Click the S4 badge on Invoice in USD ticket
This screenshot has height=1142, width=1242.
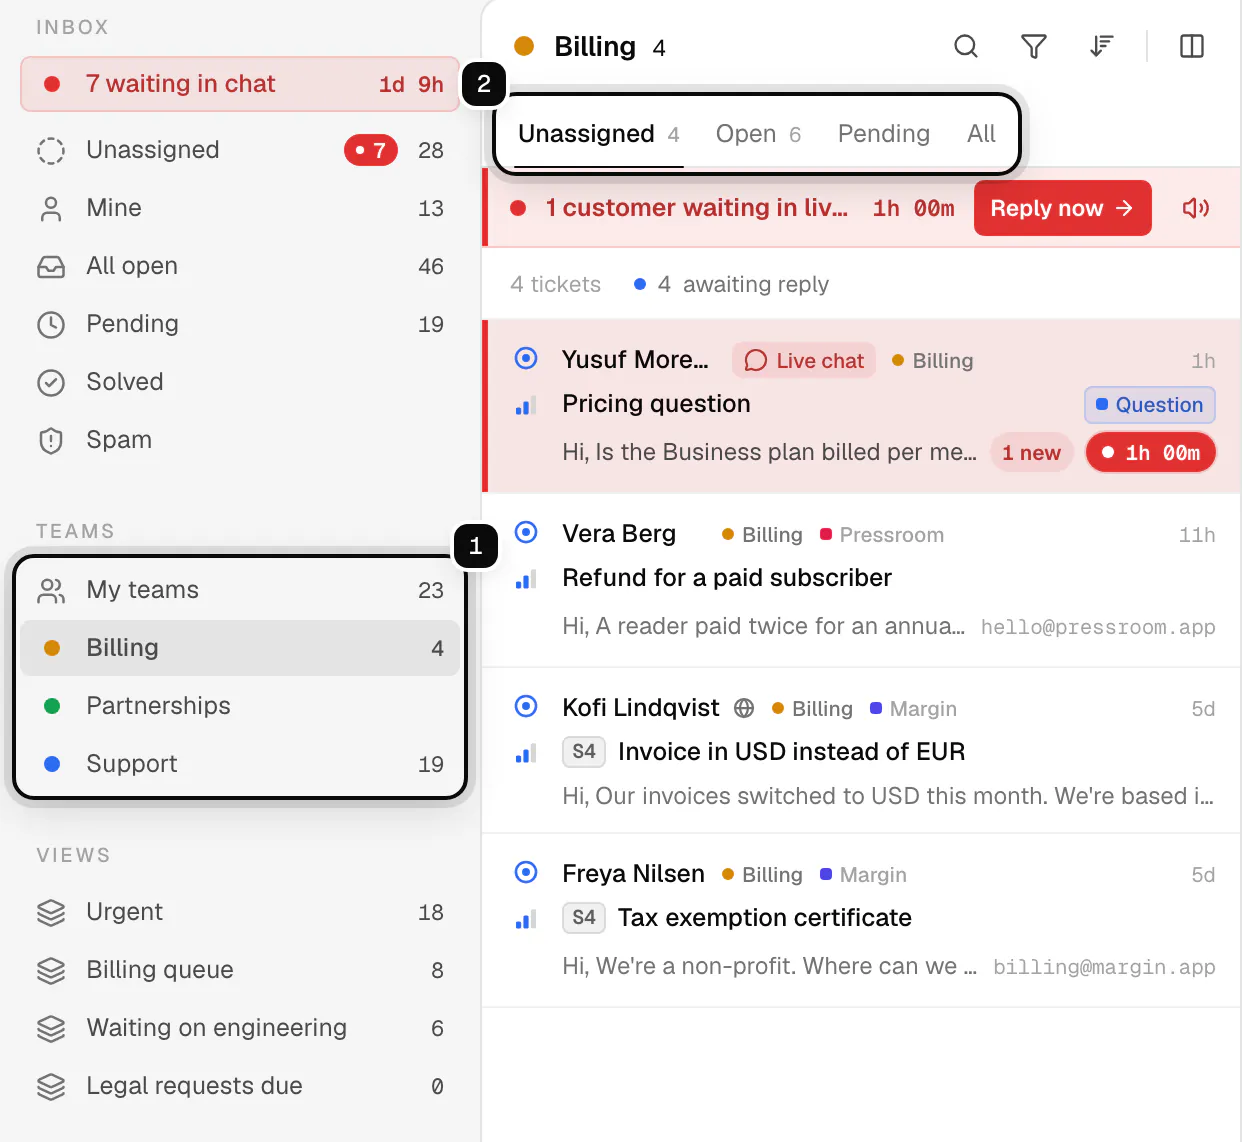tap(584, 752)
